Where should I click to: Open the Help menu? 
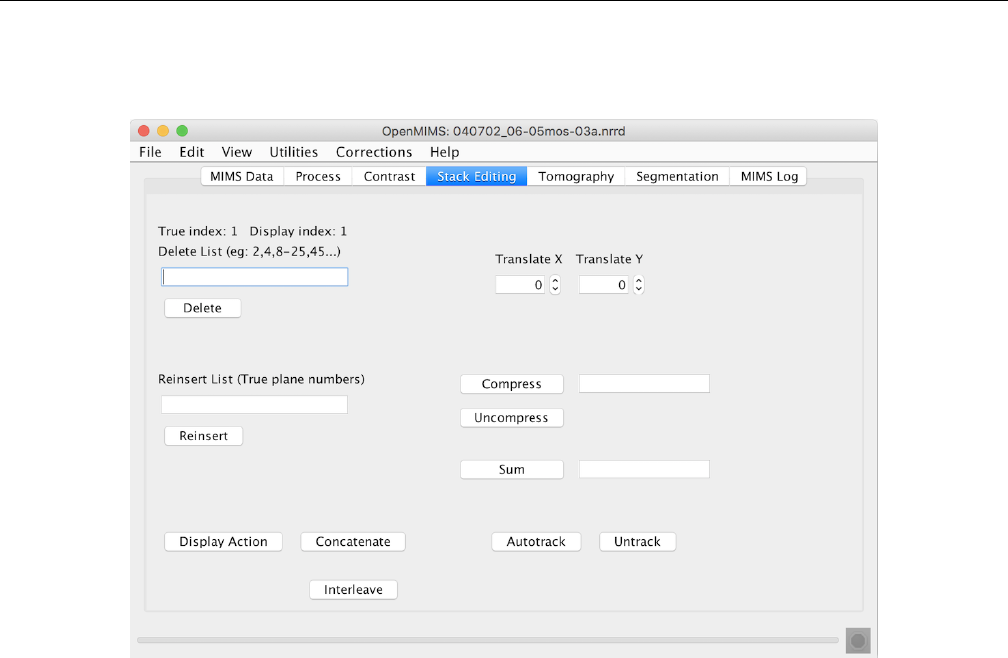444,152
